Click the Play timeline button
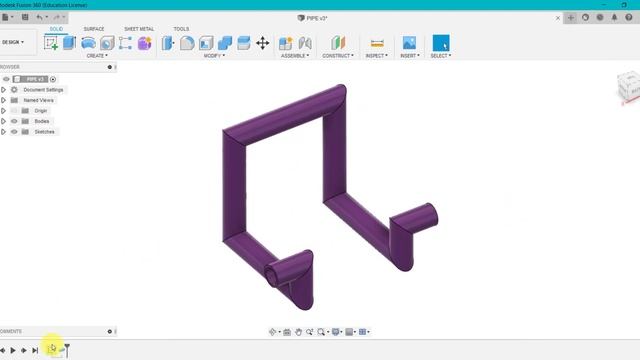The image size is (640, 360). coord(13,350)
